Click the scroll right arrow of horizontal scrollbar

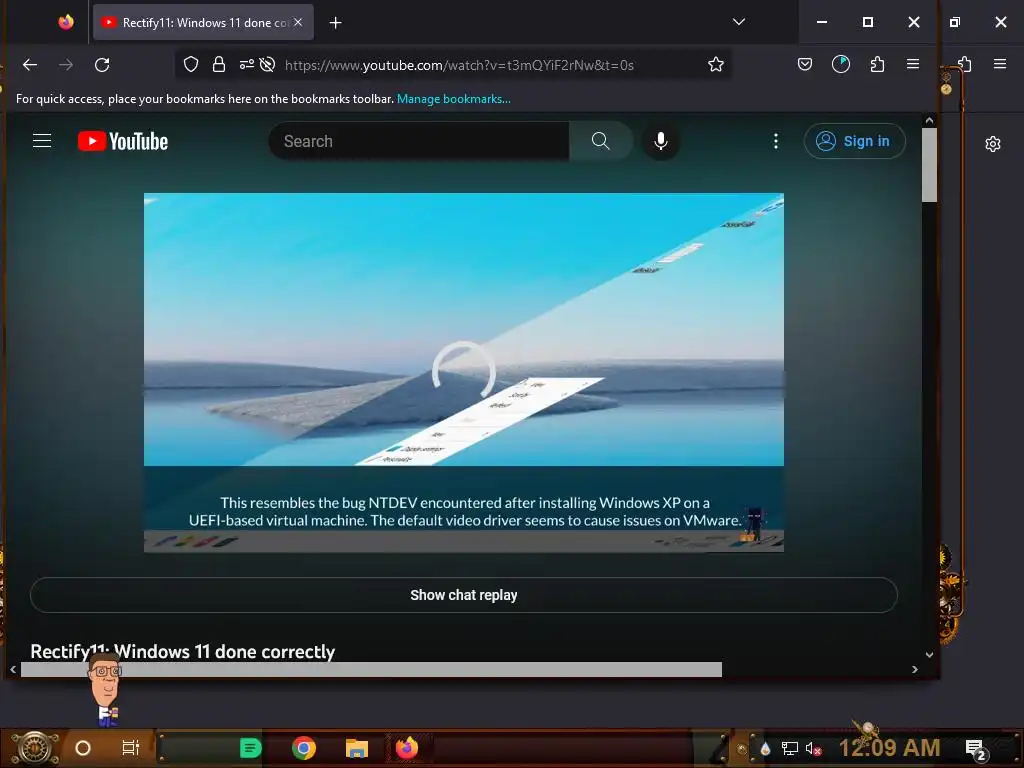[915, 669]
